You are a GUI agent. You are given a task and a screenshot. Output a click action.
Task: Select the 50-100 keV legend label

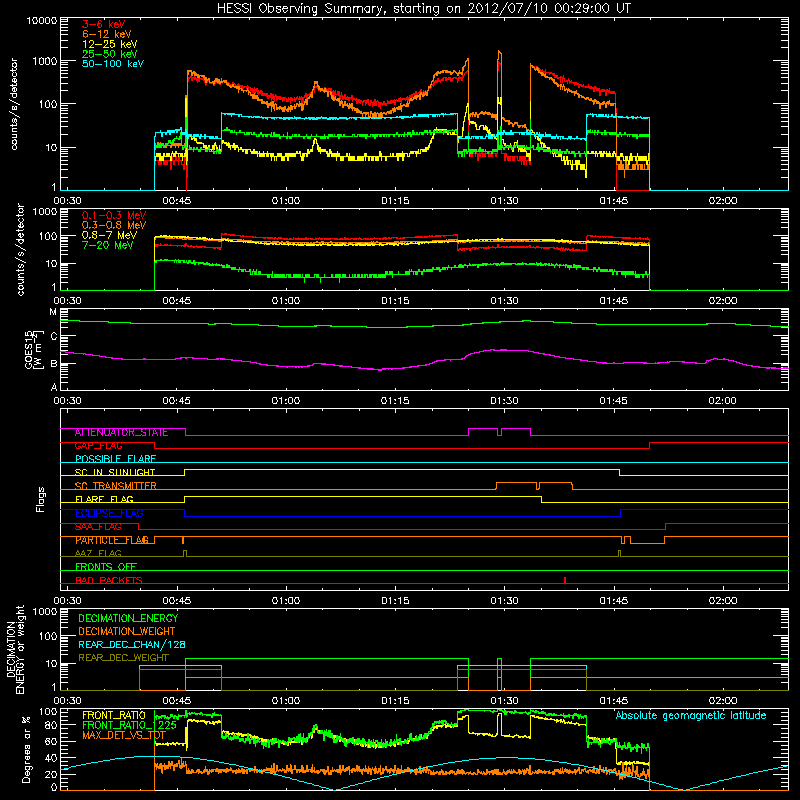click(x=113, y=64)
